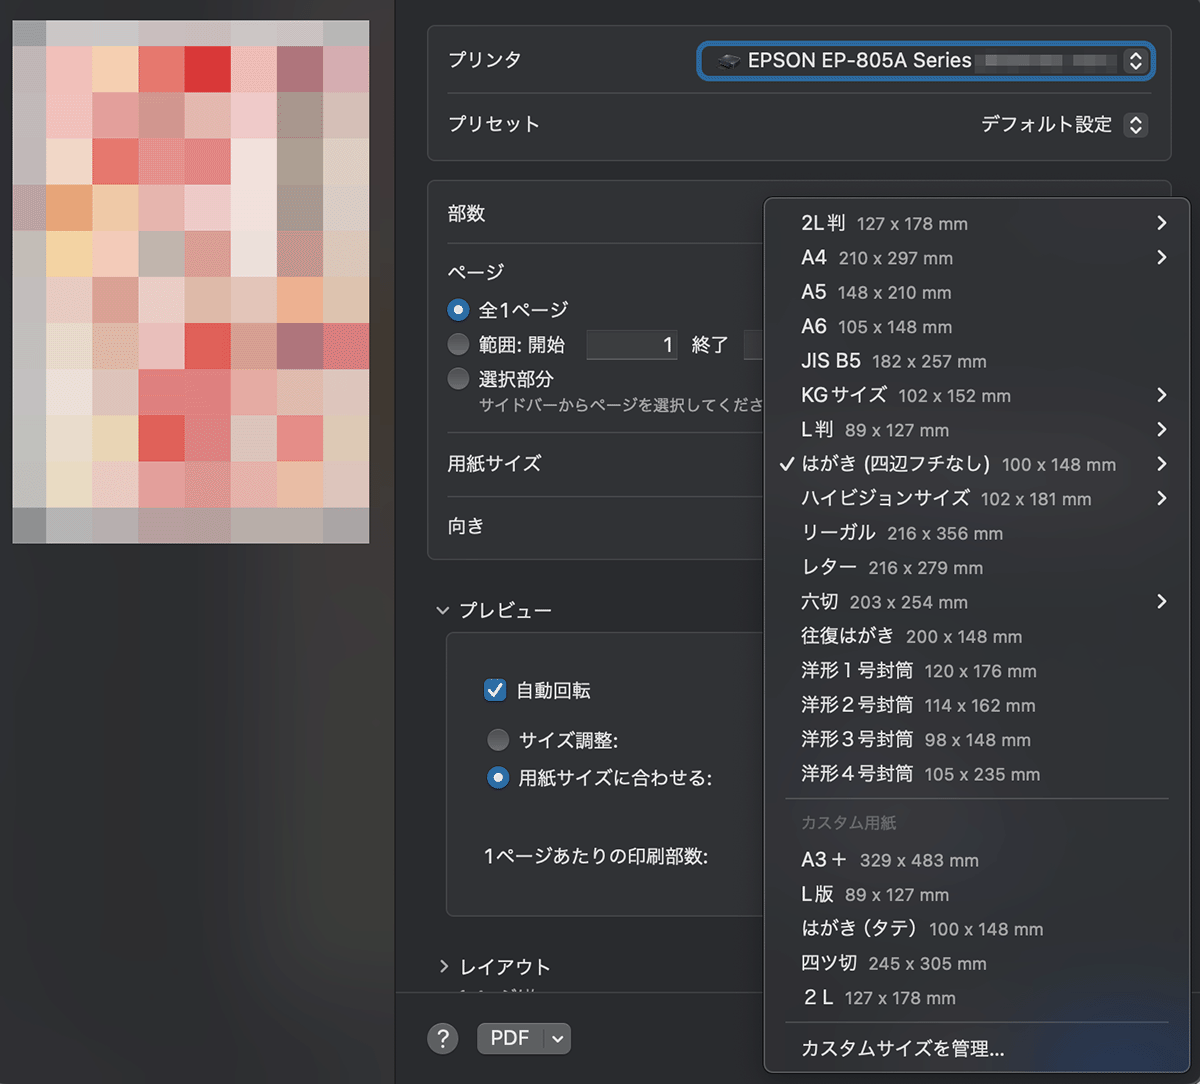Choose 六切 203 x 254 mm
The width and height of the screenshot is (1200, 1084).
pos(977,602)
